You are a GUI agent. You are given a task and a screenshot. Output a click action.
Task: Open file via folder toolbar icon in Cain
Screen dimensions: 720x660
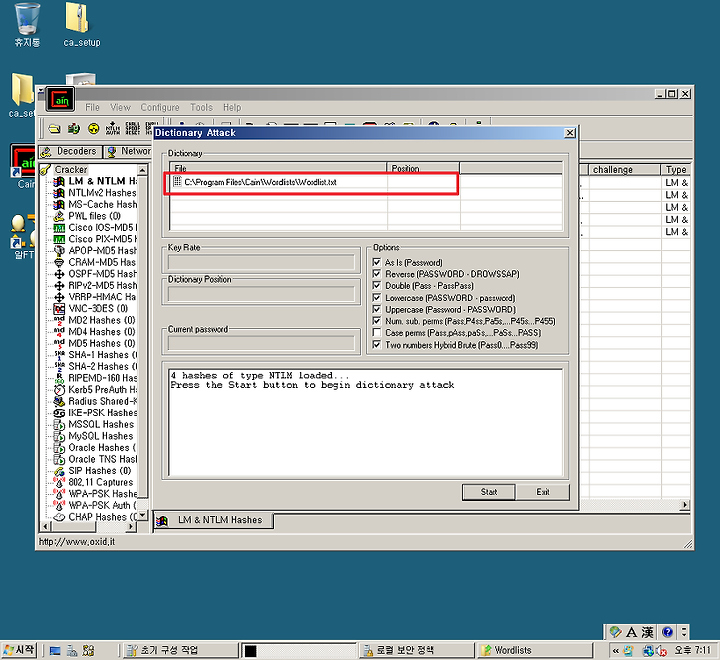54,129
